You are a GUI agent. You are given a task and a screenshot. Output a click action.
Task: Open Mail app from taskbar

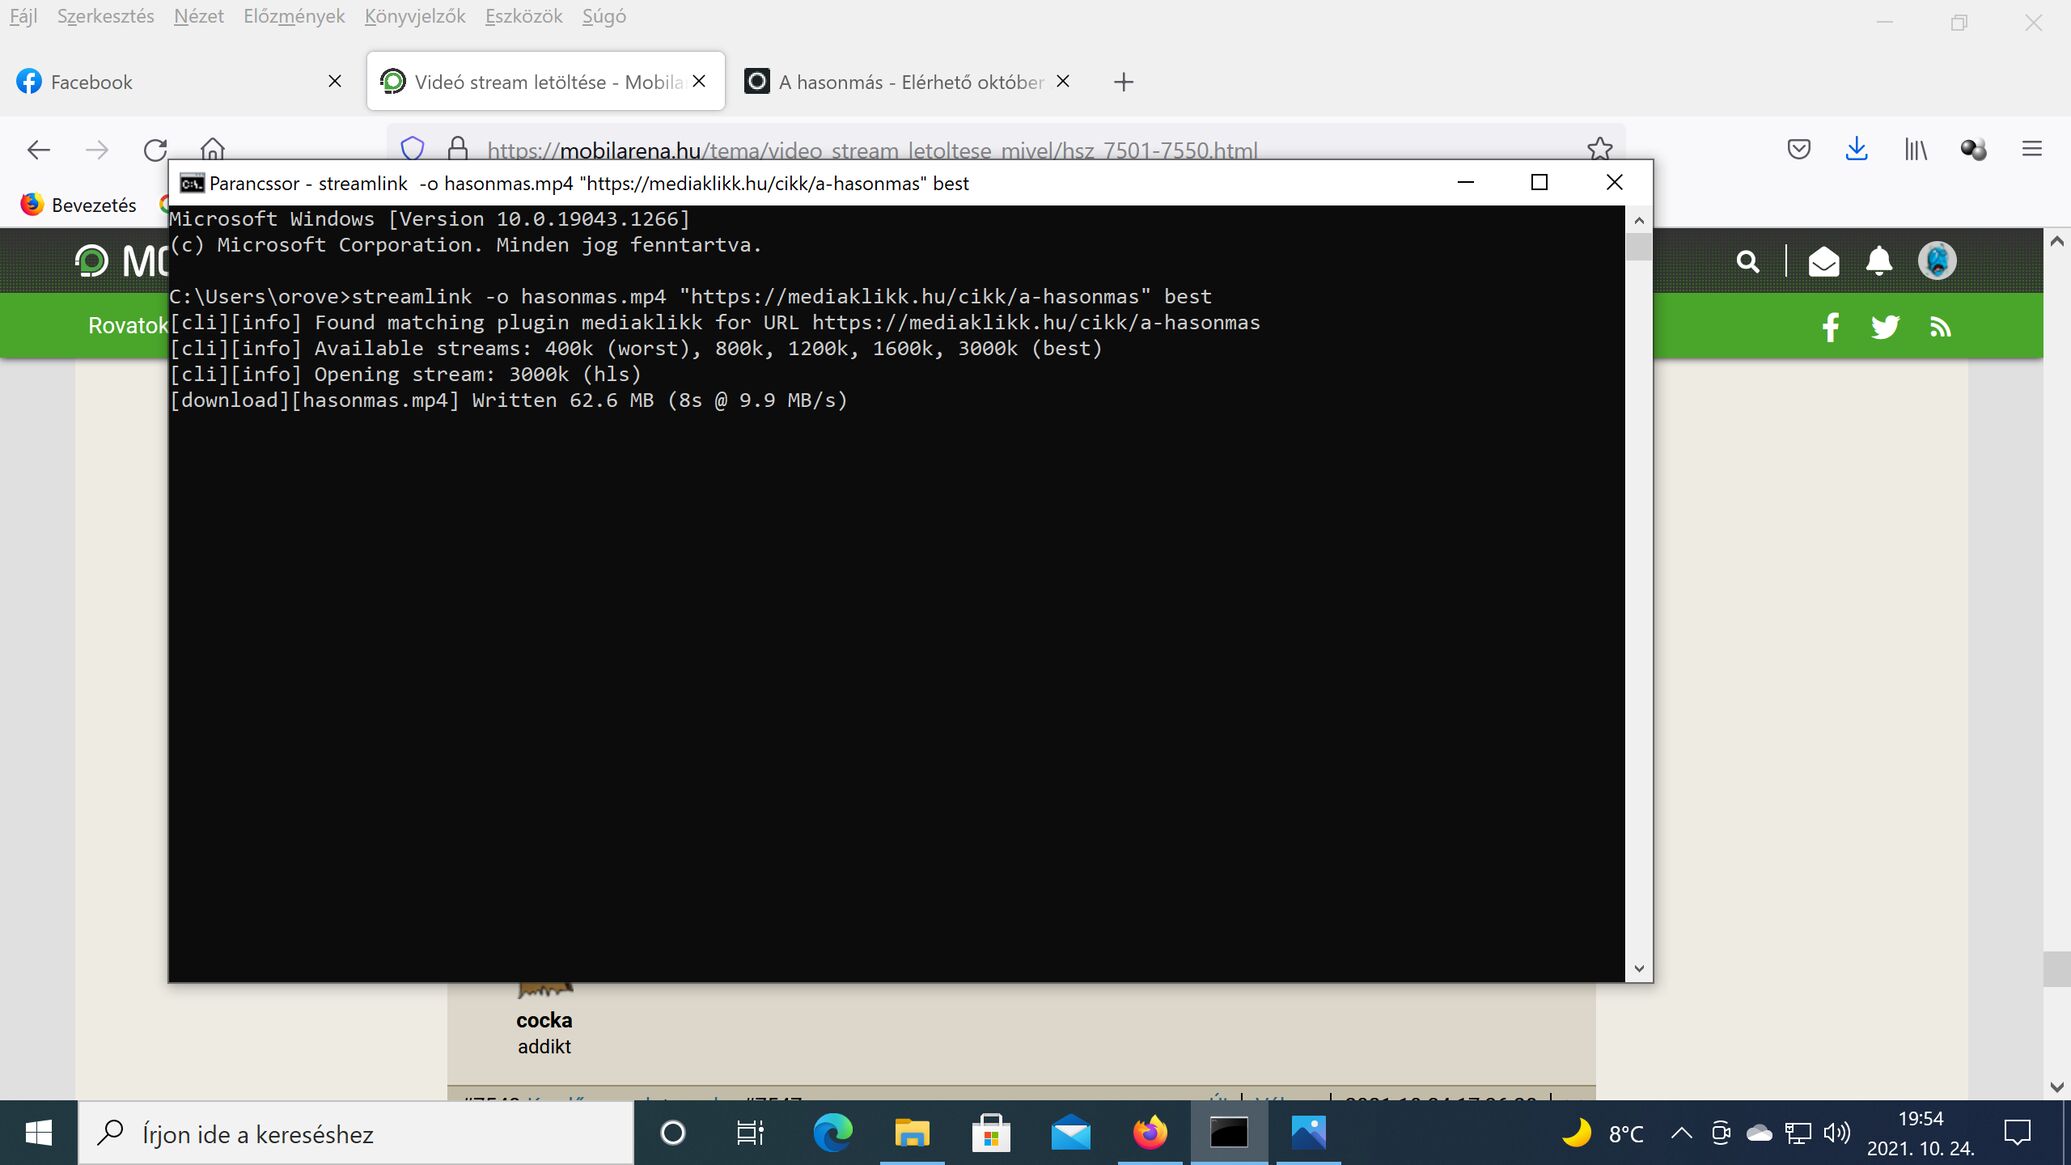click(x=1070, y=1133)
